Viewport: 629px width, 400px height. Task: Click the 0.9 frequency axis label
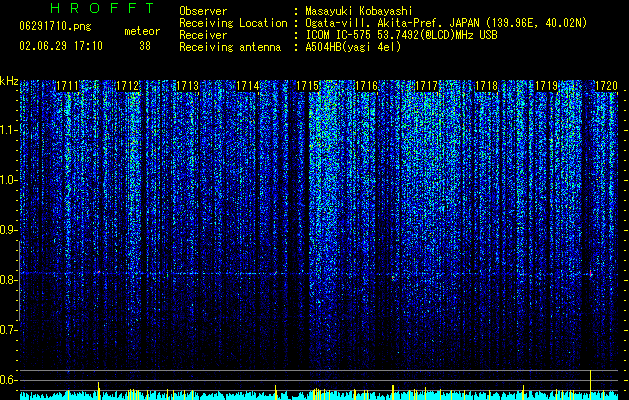(x=8, y=230)
